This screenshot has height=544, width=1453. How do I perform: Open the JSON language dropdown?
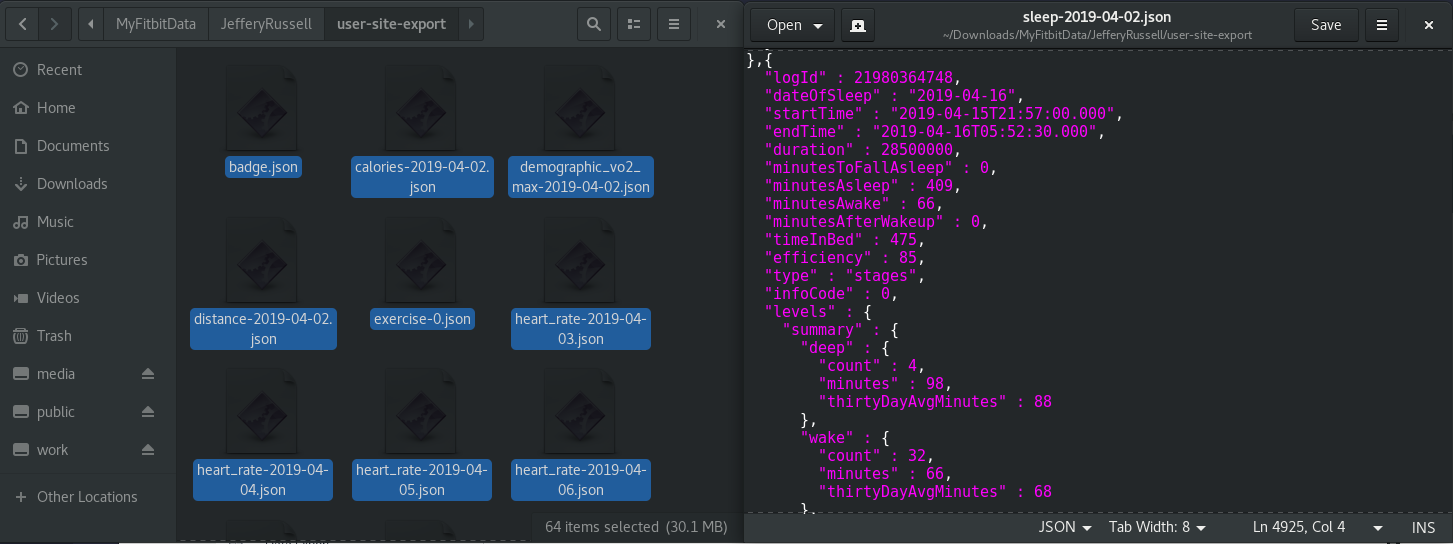(1065, 527)
